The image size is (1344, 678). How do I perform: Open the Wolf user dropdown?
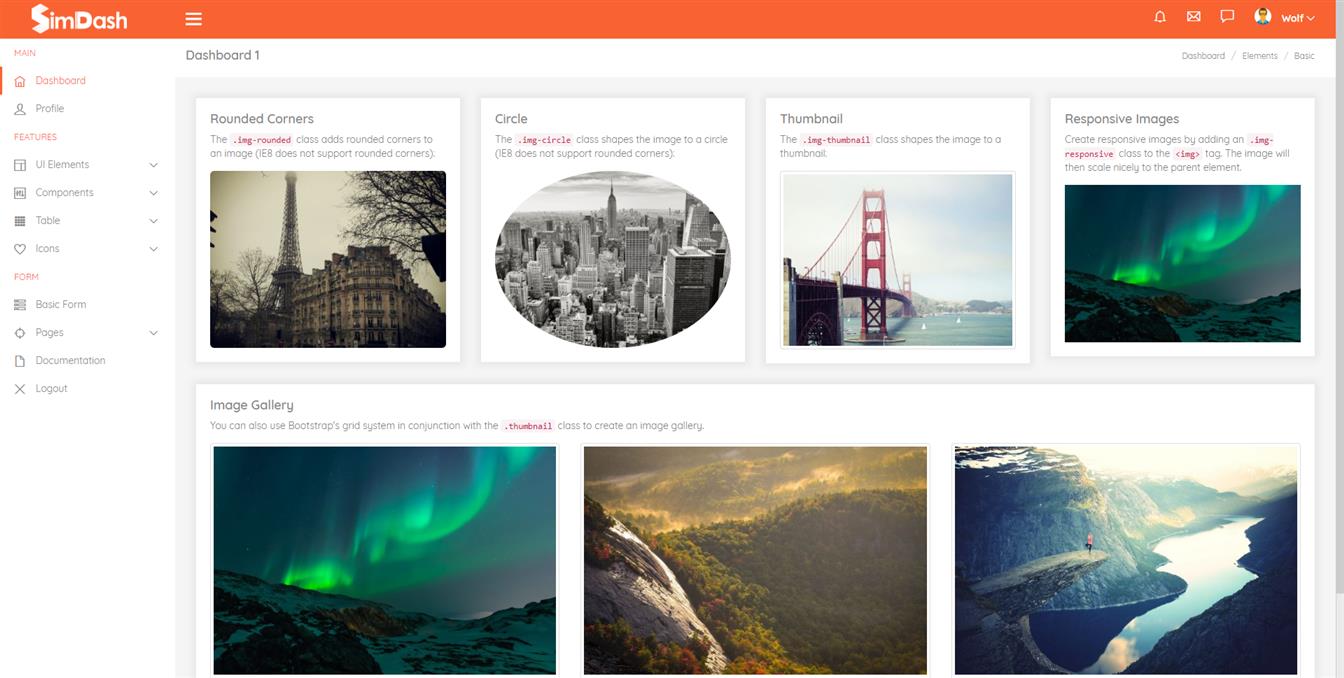pos(1298,18)
